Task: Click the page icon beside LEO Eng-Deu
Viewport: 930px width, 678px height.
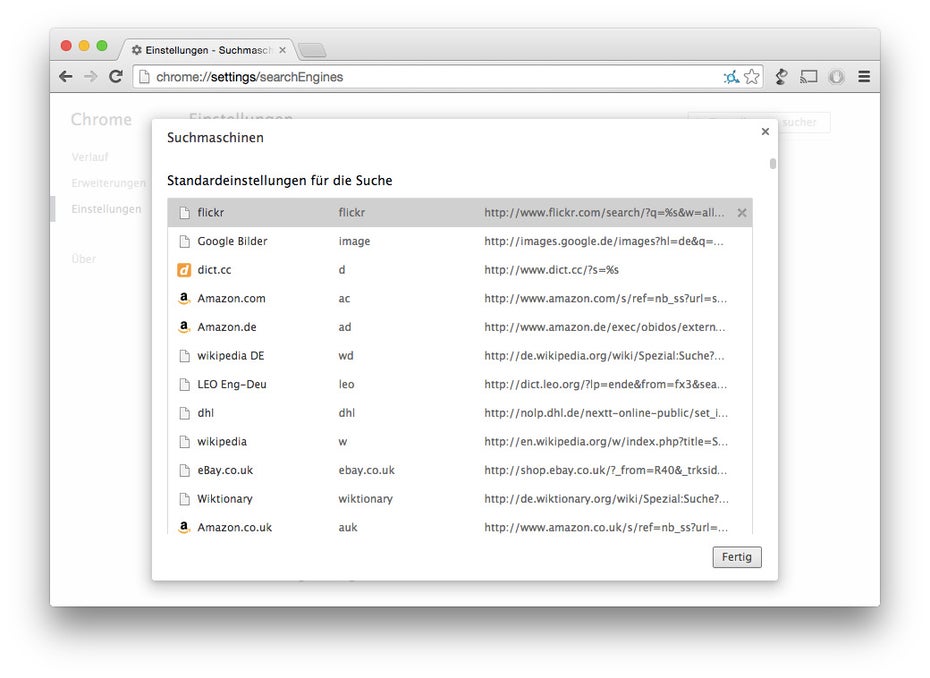Action: coord(184,384)
